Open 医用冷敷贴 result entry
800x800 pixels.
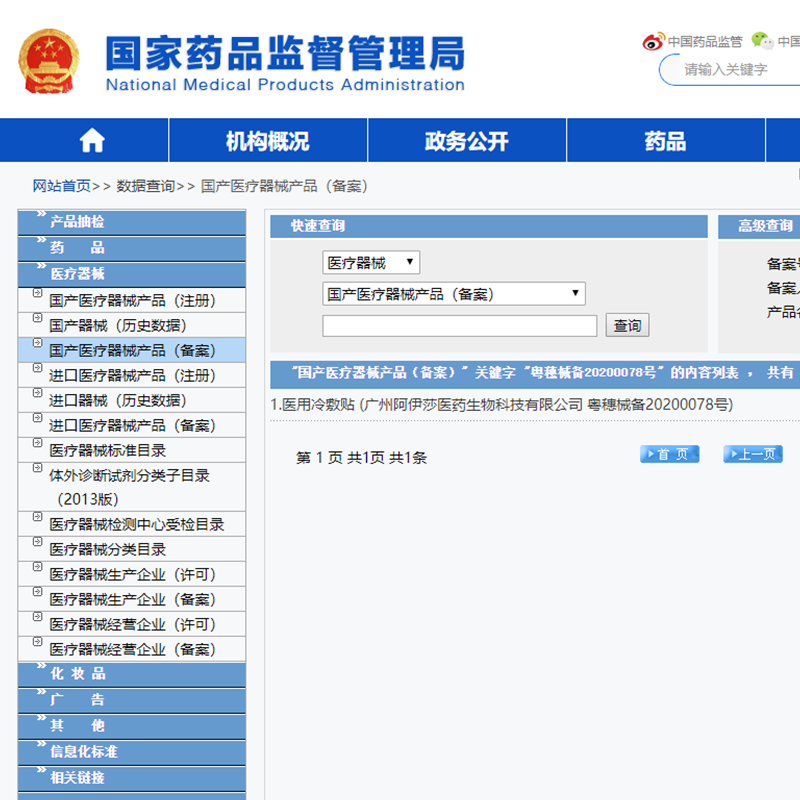[502, 405]
